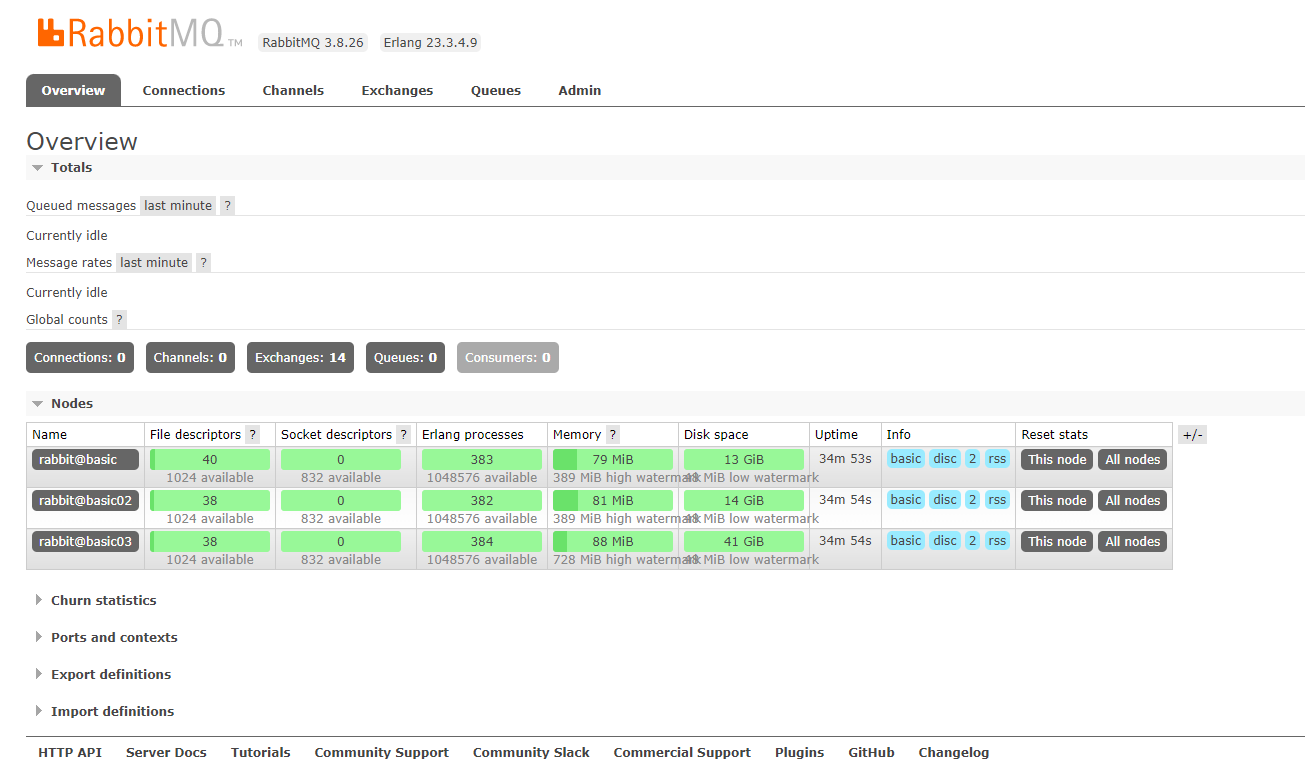
Task: Click the help icon beside Global counts
Action: [x=119, y=319]
